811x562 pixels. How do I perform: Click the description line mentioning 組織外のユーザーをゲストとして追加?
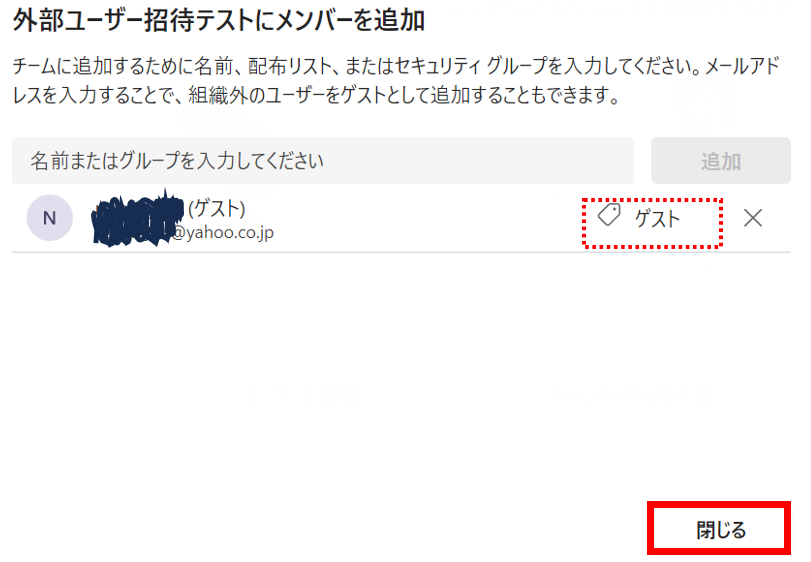coord(316,95)
